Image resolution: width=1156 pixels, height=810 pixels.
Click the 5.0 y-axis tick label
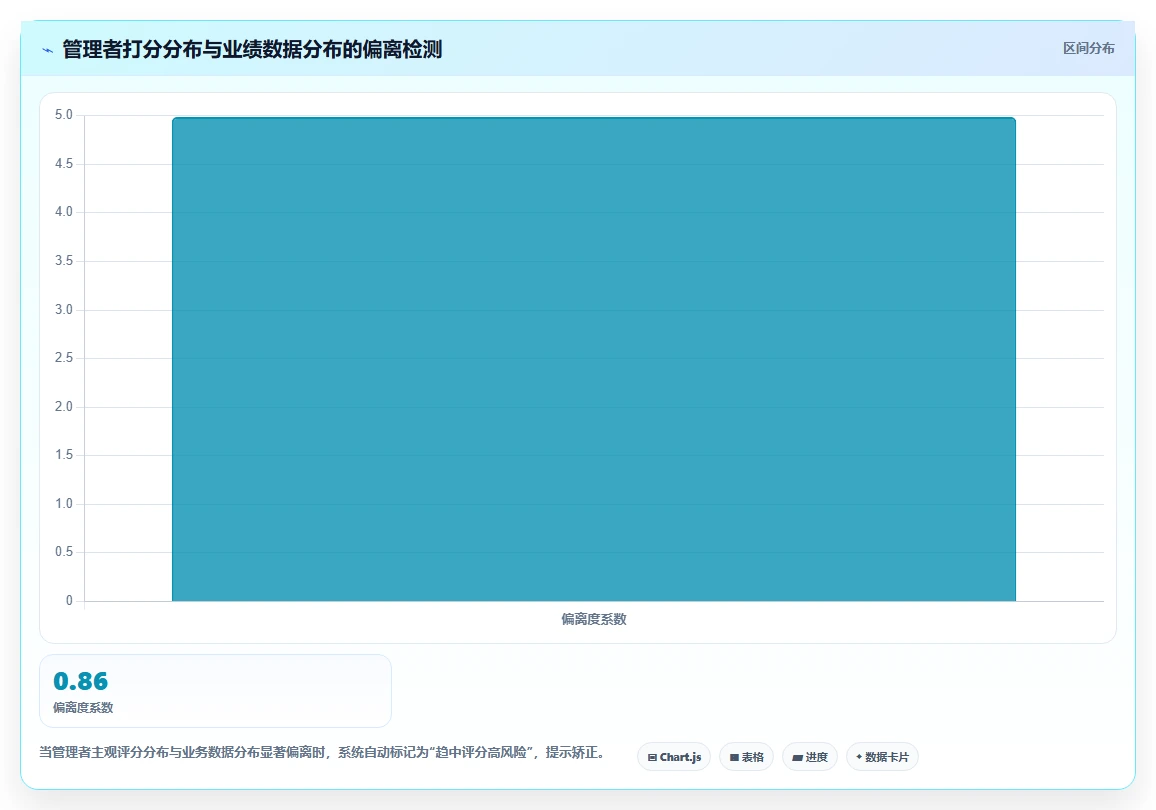point(64,115)
